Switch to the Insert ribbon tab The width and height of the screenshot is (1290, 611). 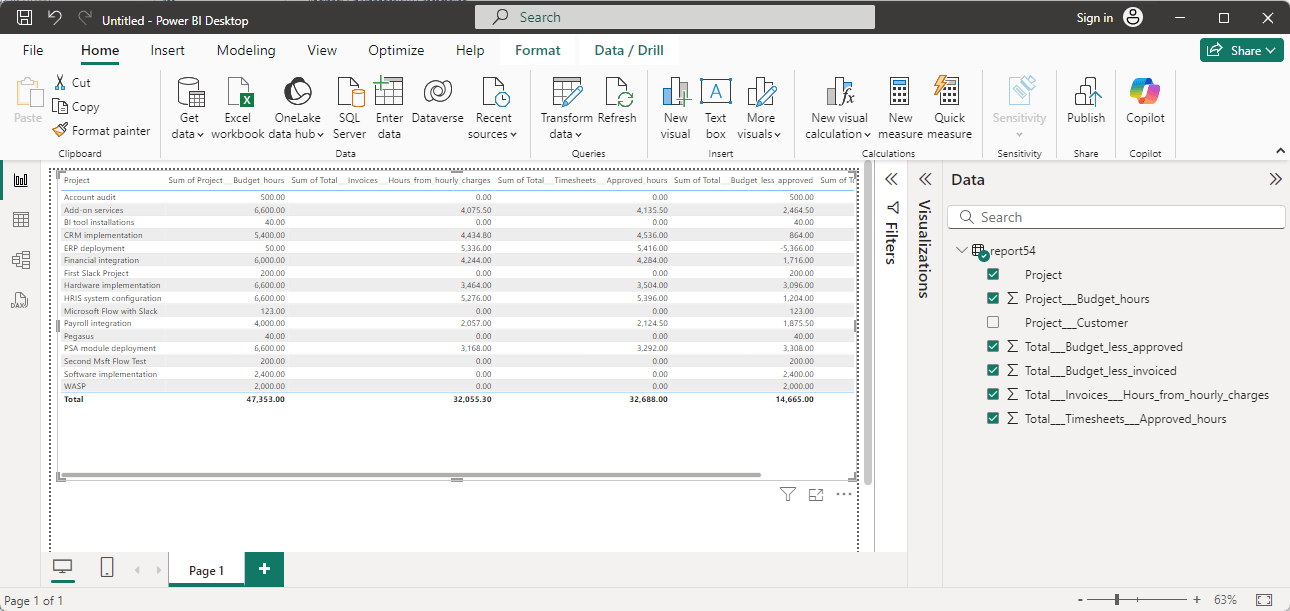[168, 50]
